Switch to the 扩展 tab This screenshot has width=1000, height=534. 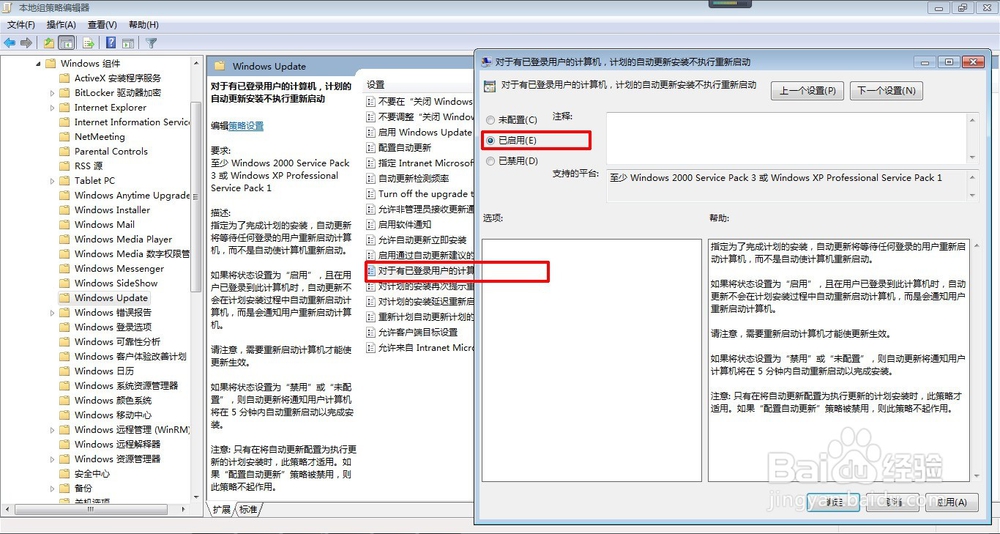(x=221, y=509)
